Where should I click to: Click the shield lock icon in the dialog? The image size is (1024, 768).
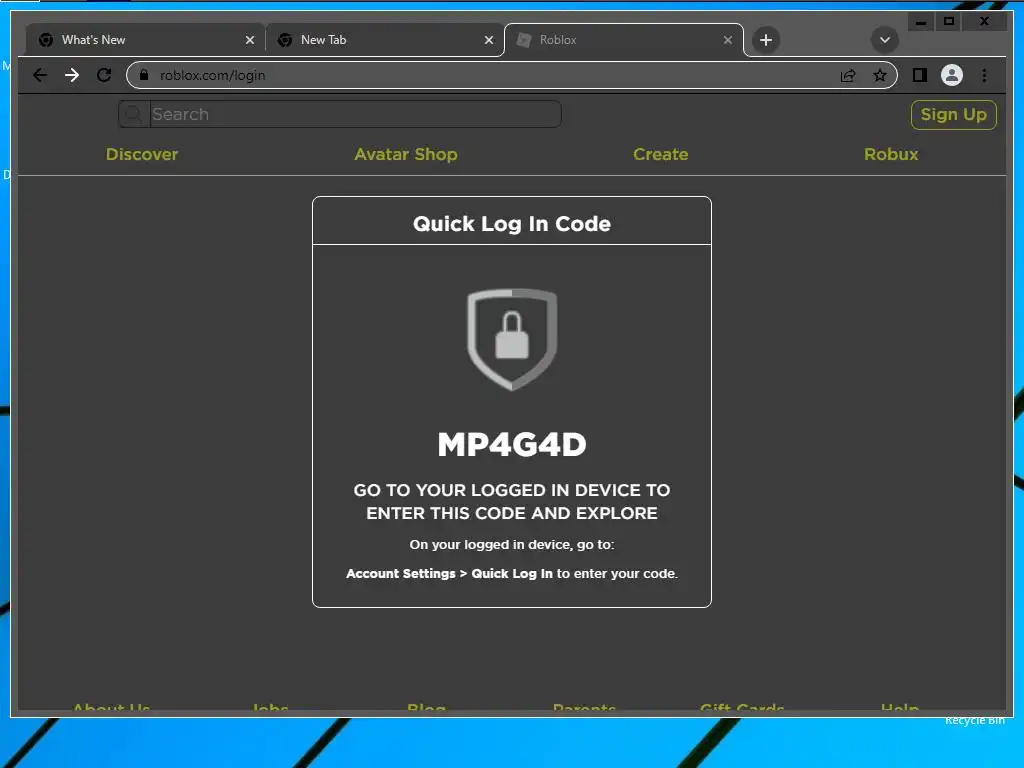(512, 340)
